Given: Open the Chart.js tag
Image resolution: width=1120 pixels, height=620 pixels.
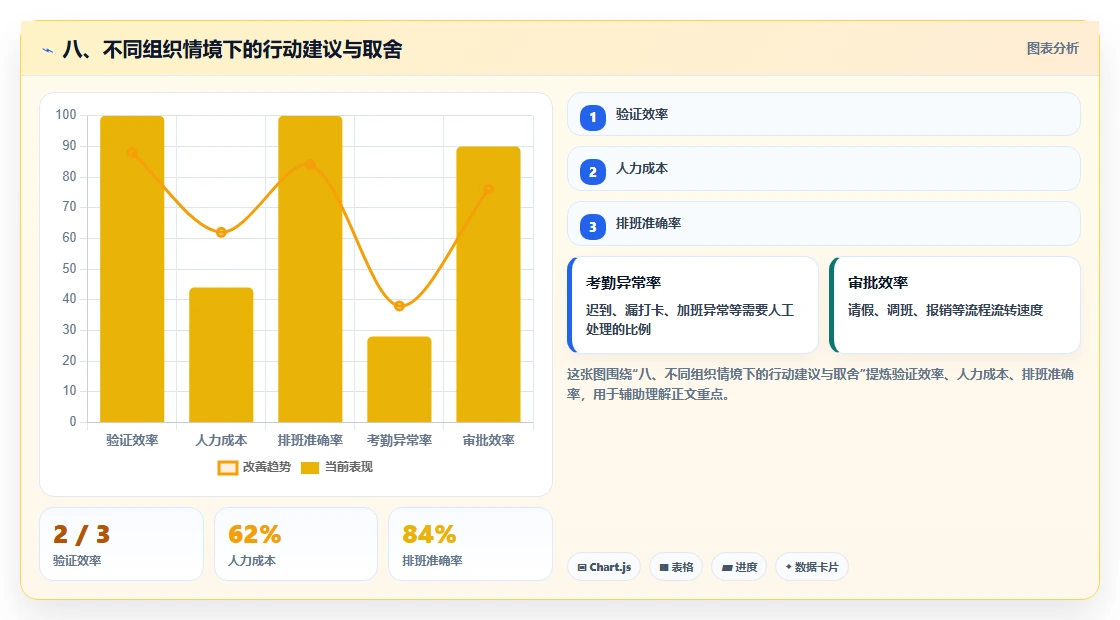Looking at the screenshot, I should coord(604,567).
